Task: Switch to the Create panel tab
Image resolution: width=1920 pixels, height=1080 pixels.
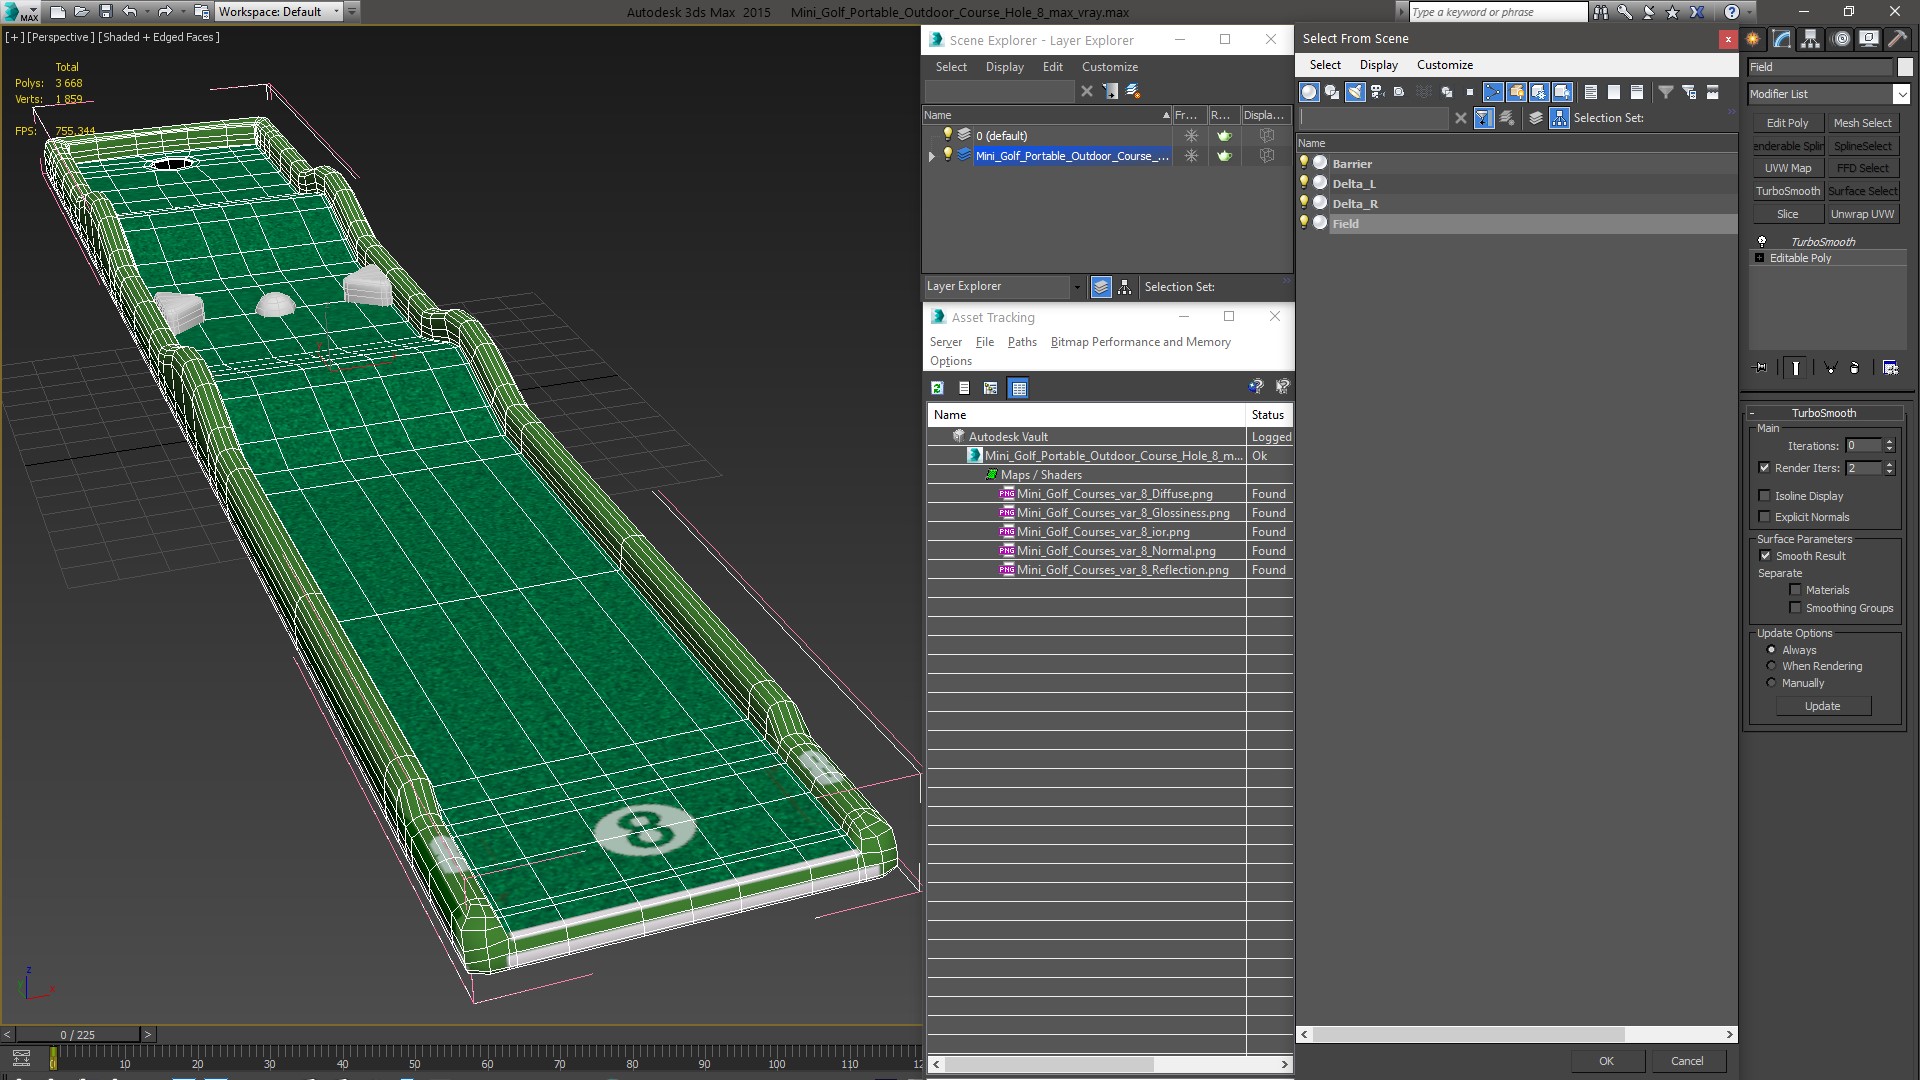Action: (1753, 39)
